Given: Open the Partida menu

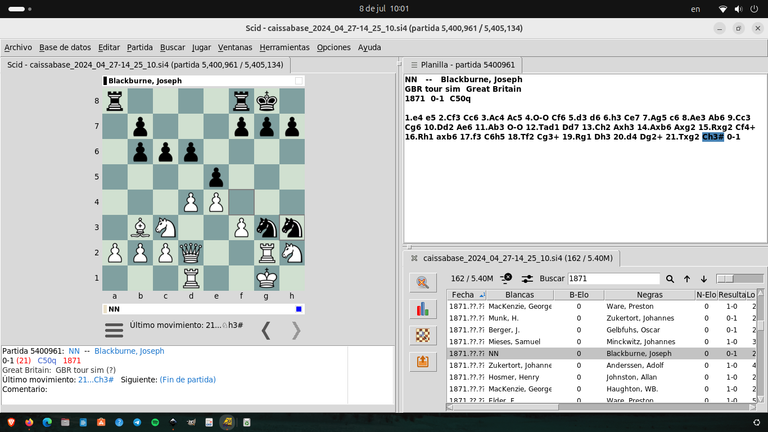Looking at the screenshot, I should 140,48.
